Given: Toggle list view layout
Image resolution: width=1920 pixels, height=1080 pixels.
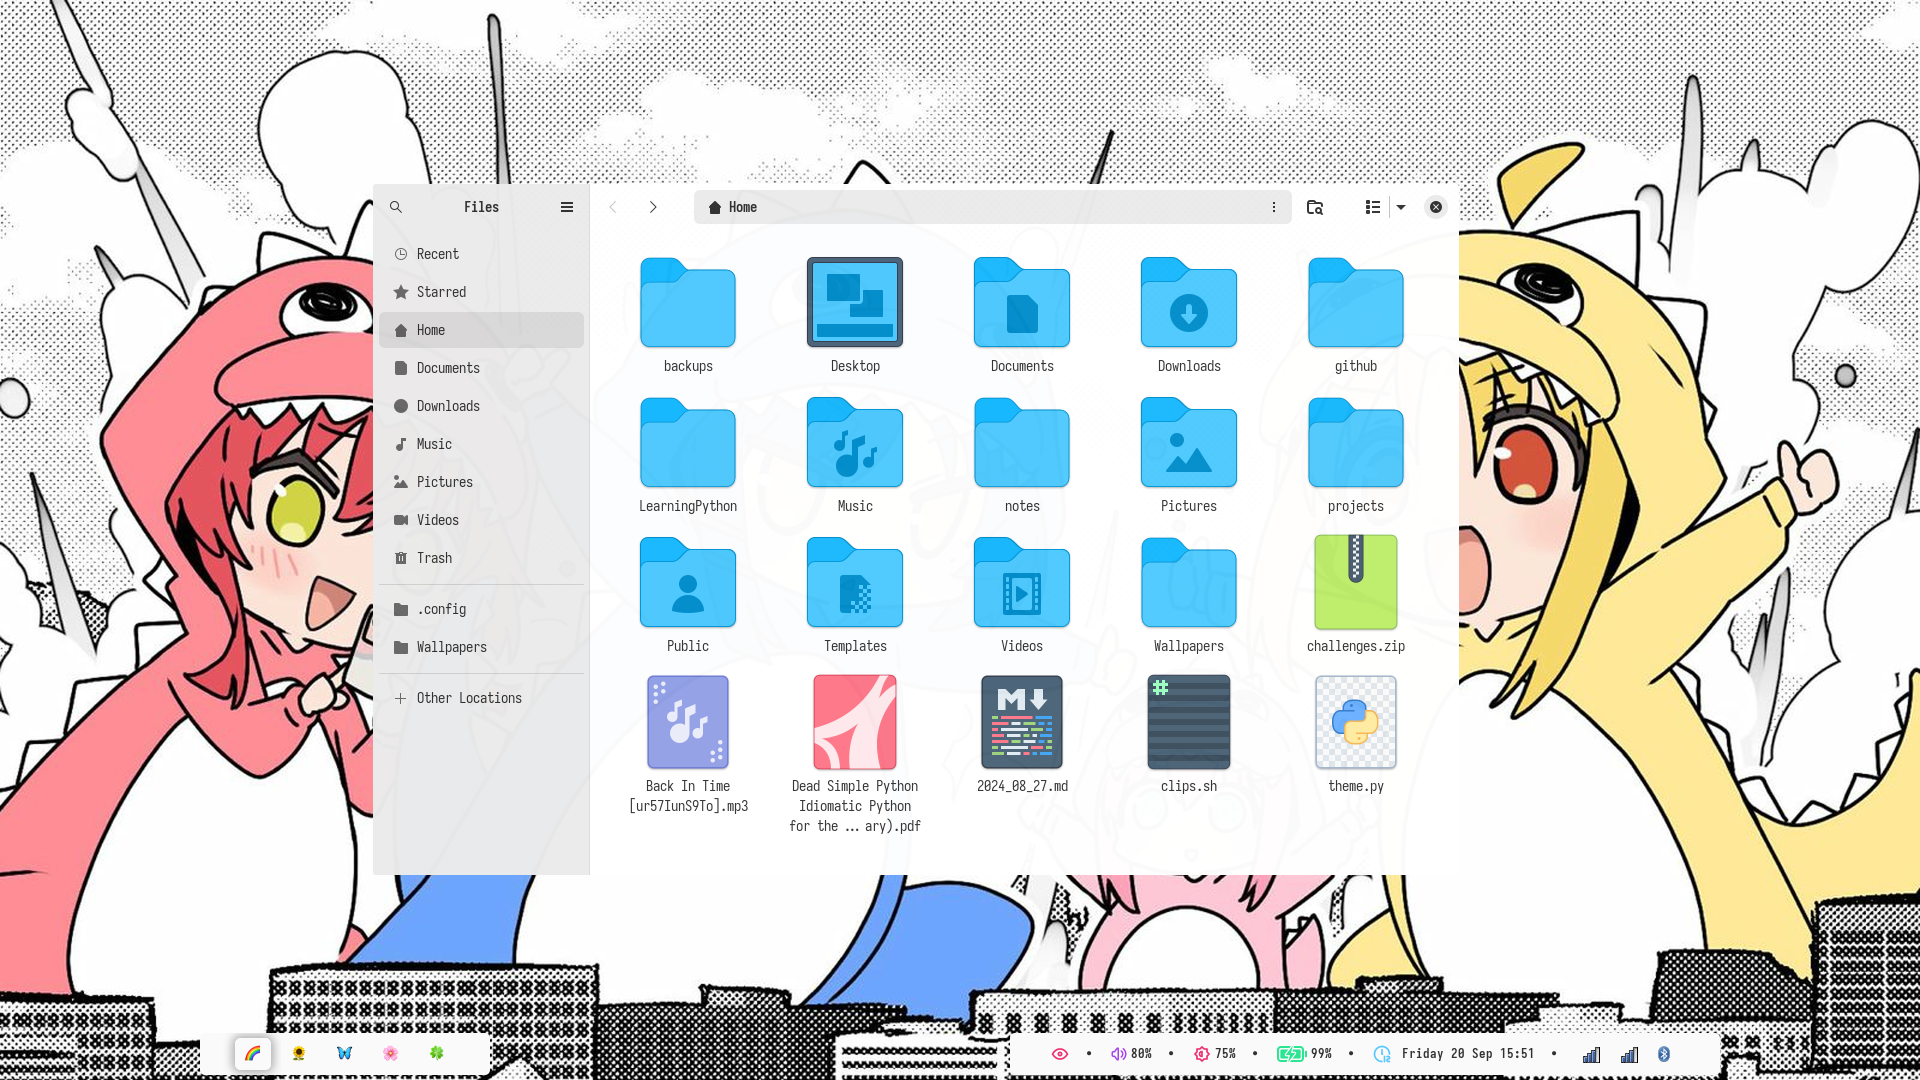Looking at the screenshot, I should 1373,207.
